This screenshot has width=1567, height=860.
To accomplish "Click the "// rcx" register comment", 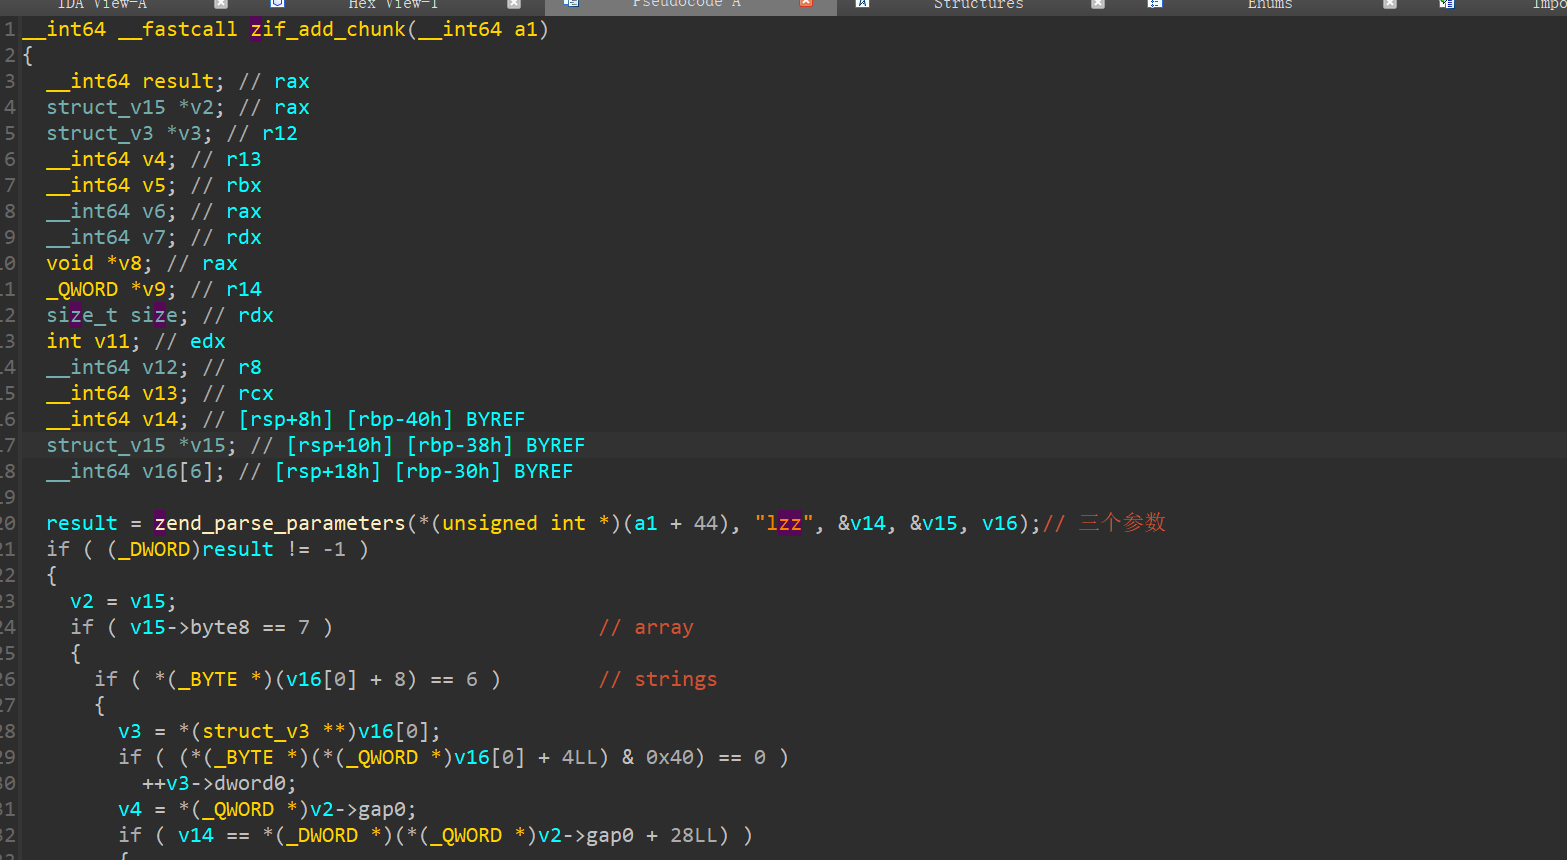I will click(x=238, y=393).
